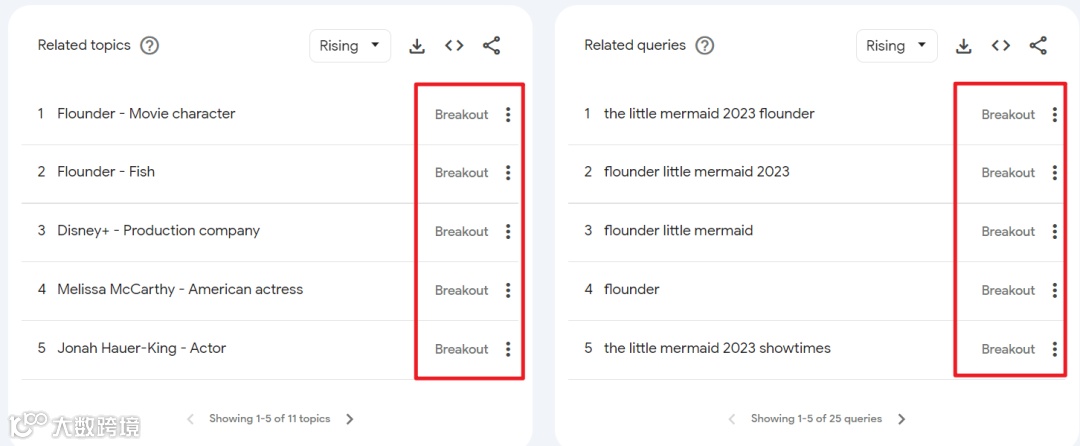
Task: Open 'the little mermaid 2023 flounder' query
Action: pyautogui.click(x=709, y=114)
